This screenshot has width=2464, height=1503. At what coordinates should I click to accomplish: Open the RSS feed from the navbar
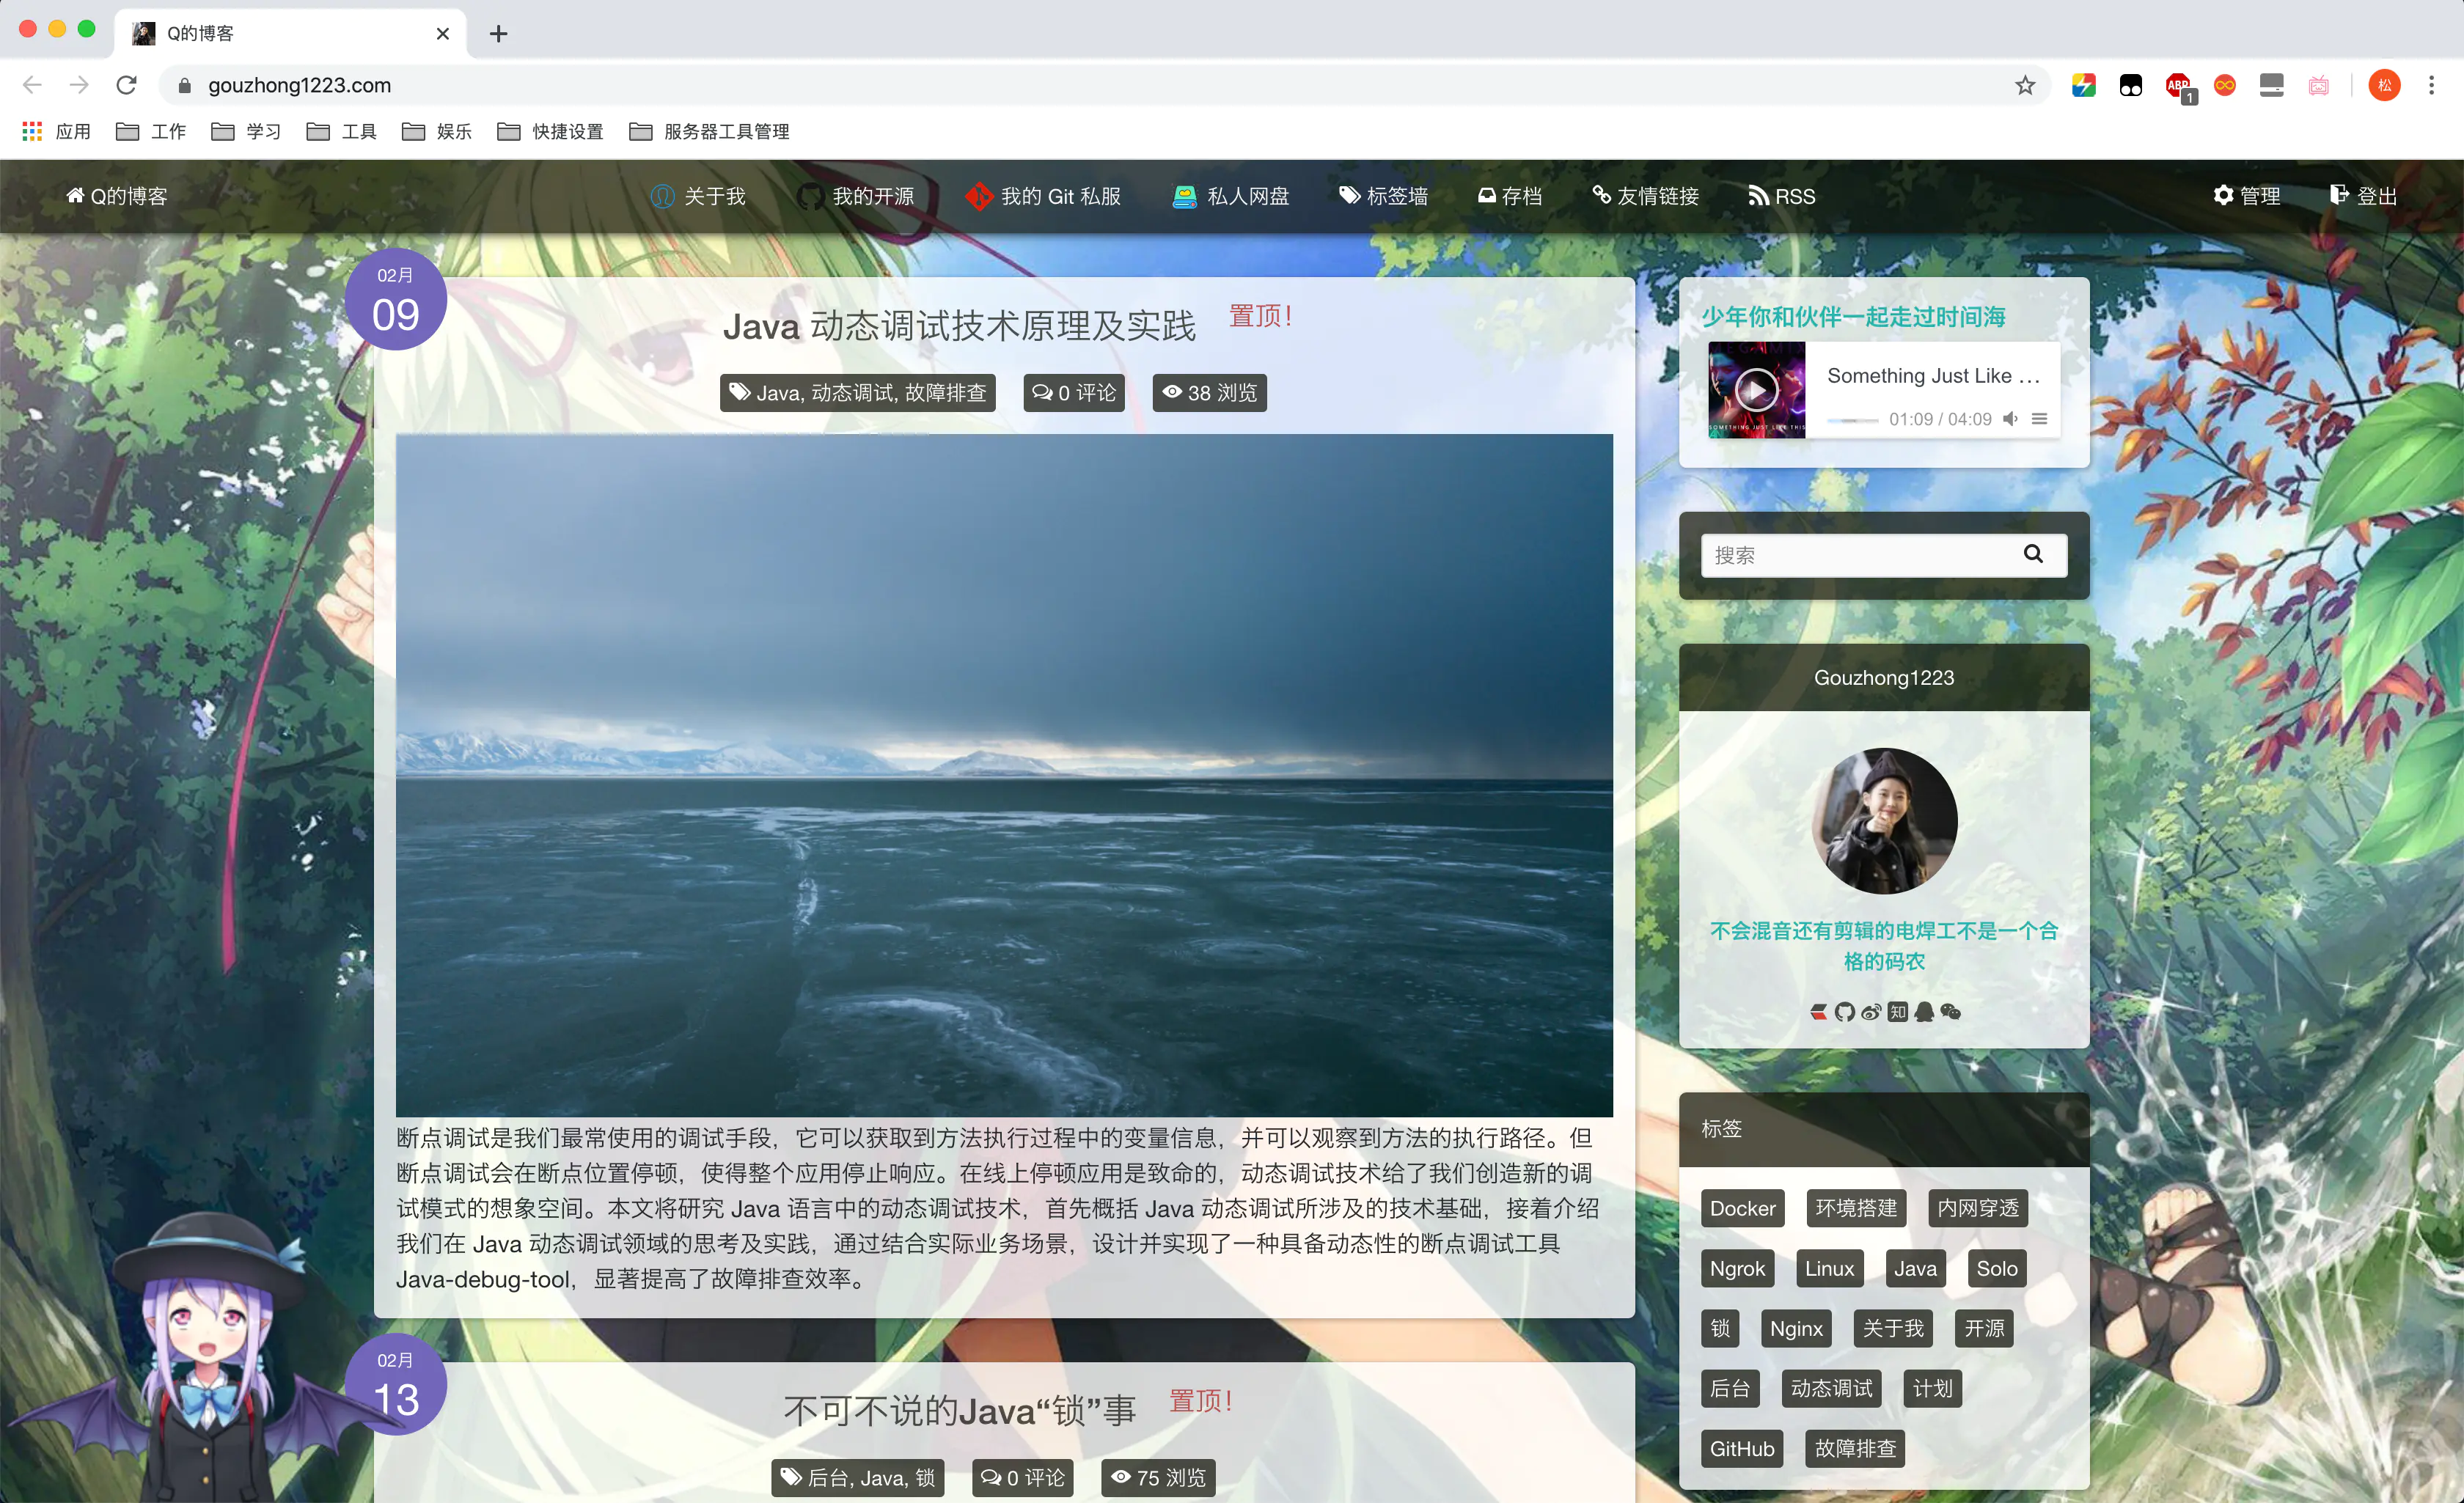coord(1782,196)
